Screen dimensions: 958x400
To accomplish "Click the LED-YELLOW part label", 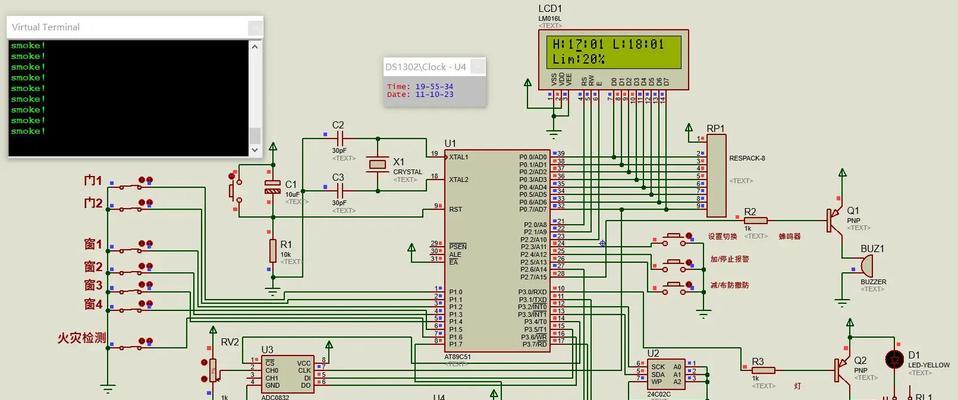I will [929, 365].
